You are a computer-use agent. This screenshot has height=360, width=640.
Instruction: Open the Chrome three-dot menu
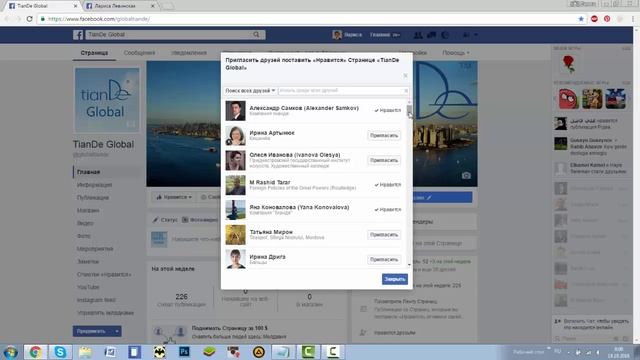(633, 19)
